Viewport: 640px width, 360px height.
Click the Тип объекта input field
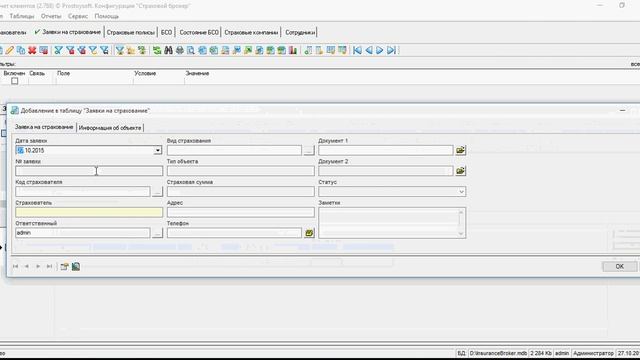coord(240,171)
